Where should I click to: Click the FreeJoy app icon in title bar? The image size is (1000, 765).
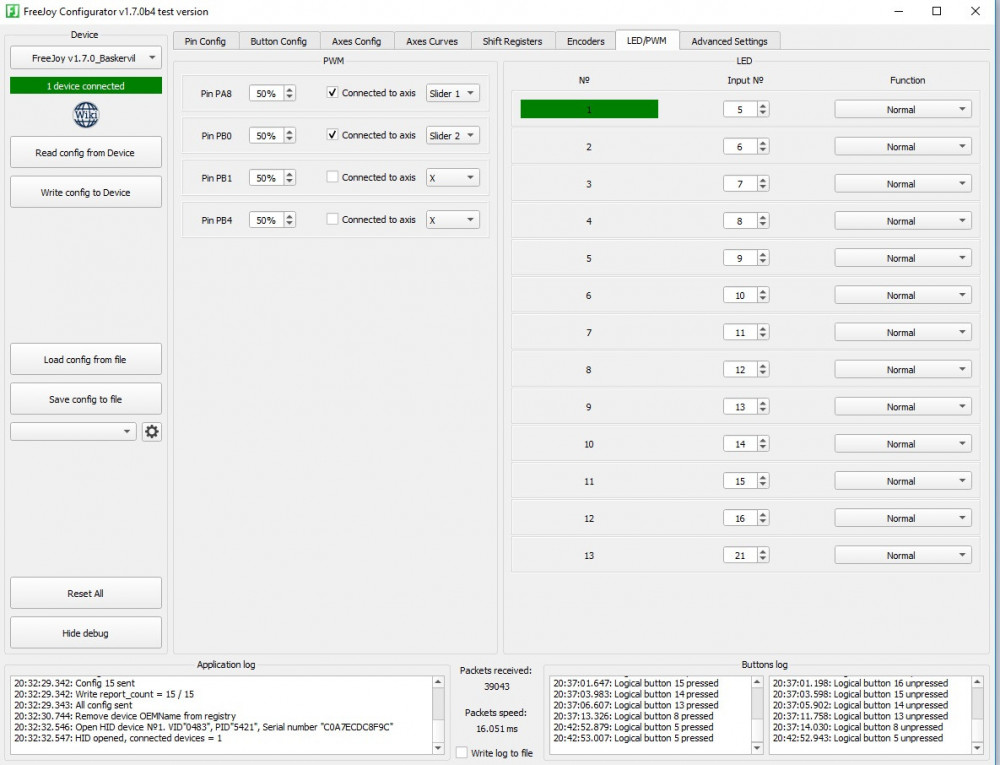pos(11,11)
